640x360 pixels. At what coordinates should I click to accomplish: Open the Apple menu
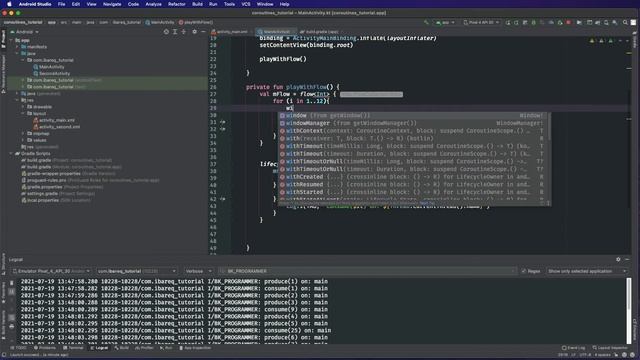click(x=9, y=4)
